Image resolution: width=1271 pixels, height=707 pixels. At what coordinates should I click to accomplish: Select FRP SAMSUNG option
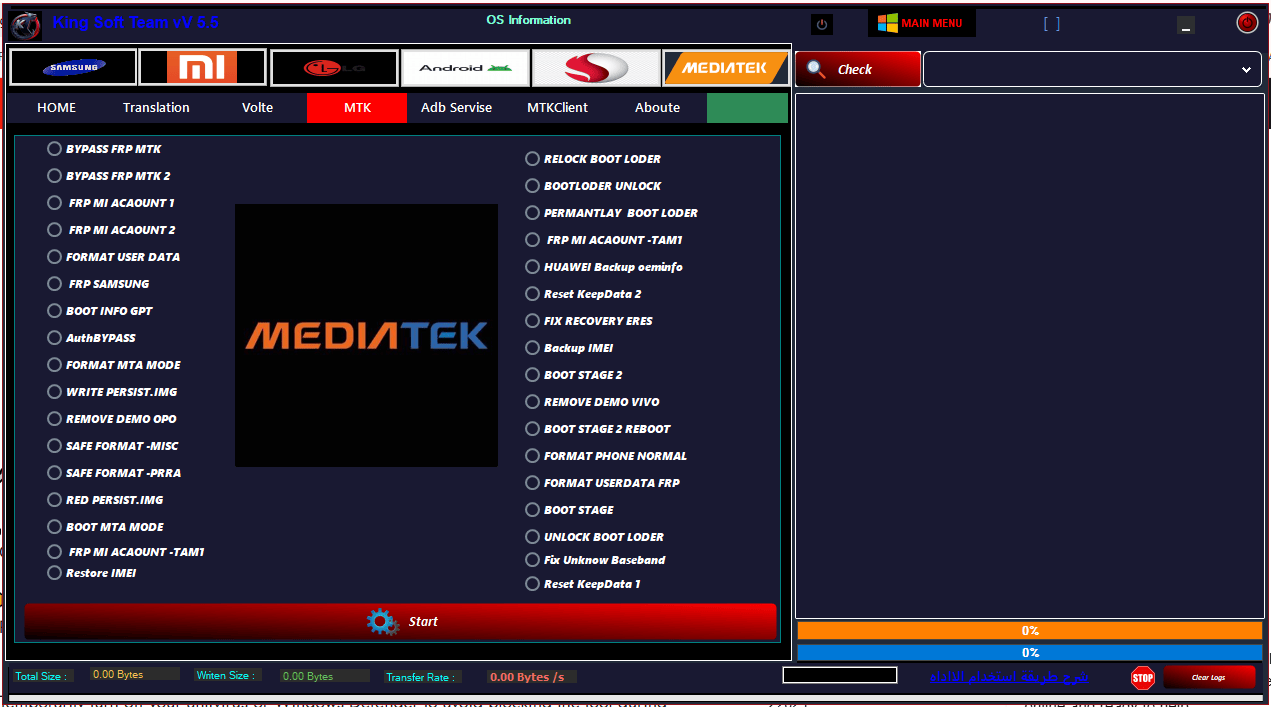tap(98, 284)
